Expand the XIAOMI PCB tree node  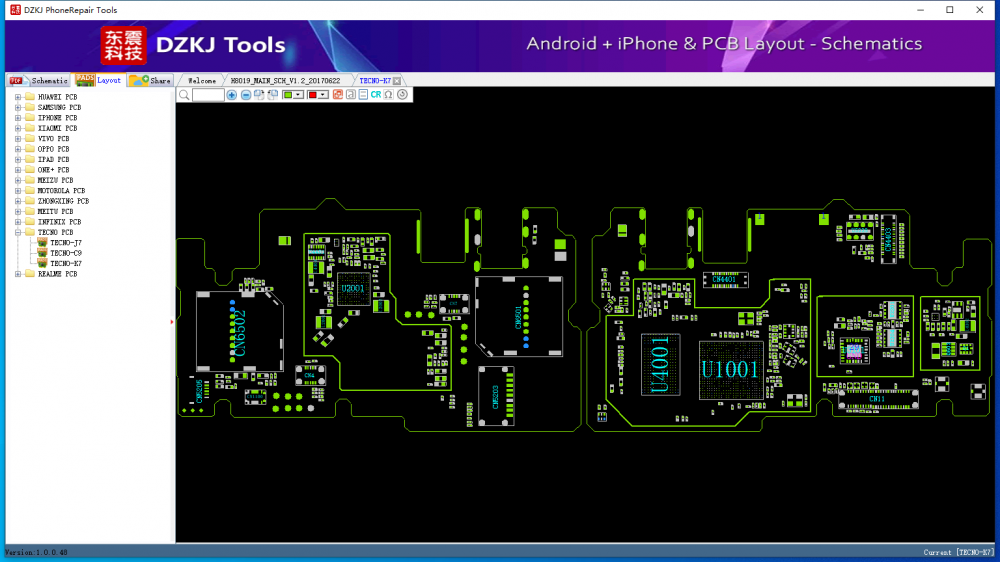[18, 128]
